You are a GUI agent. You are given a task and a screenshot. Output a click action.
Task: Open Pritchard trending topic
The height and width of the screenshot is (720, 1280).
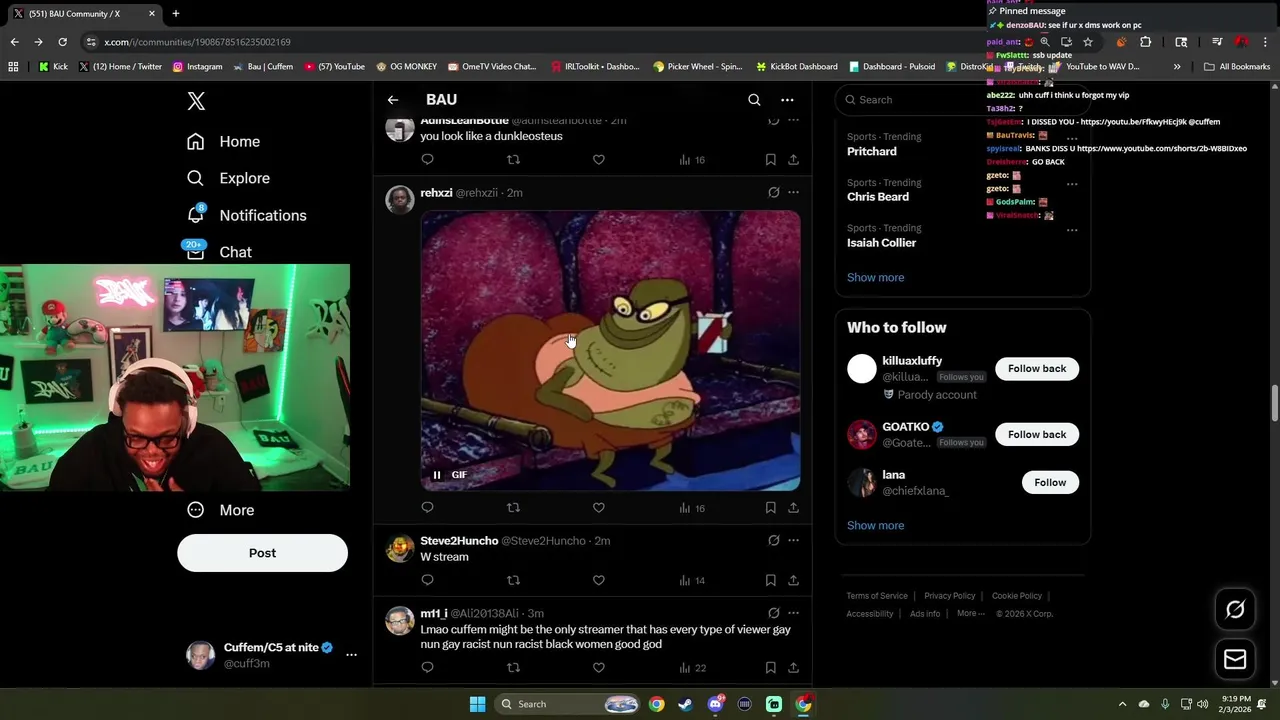point(872,151)
